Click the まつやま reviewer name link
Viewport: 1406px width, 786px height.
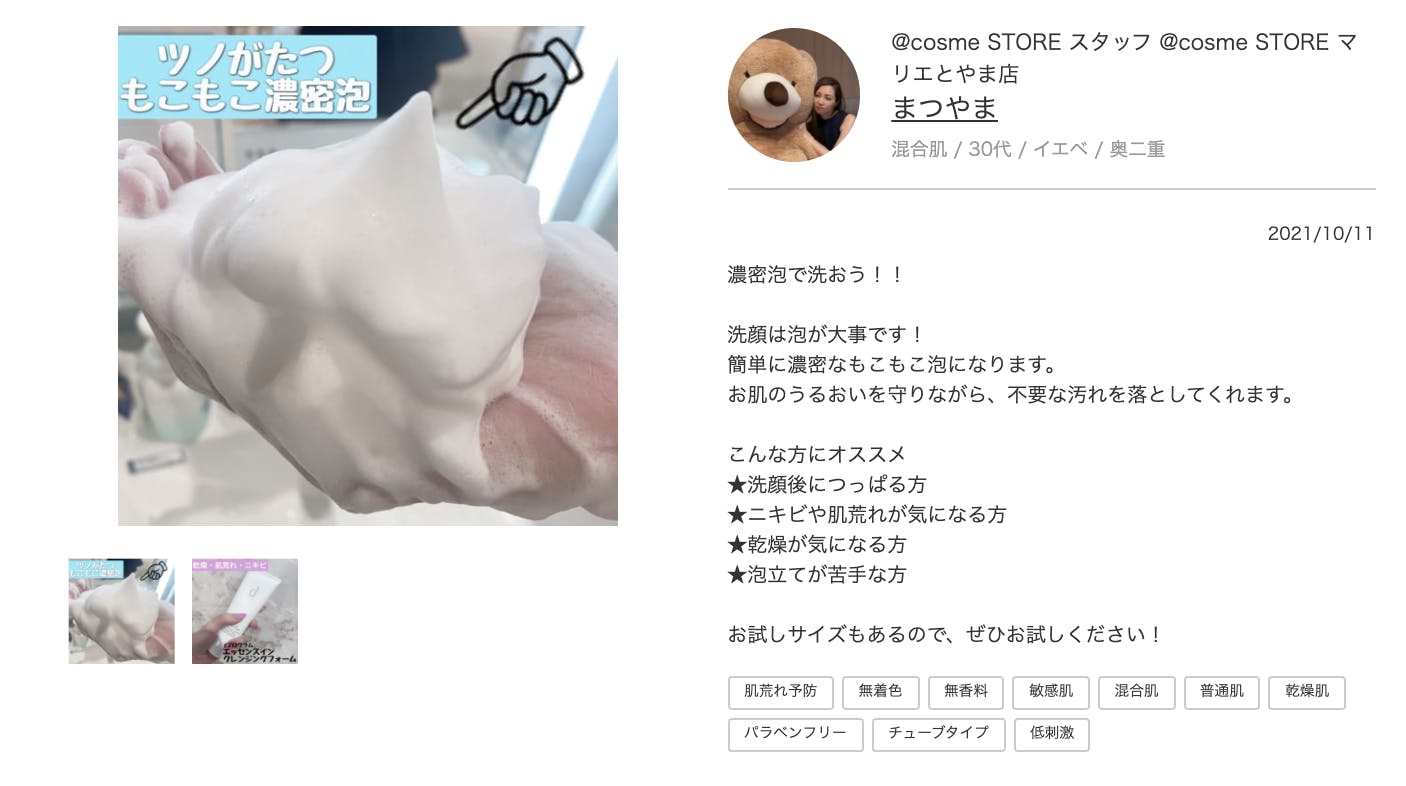(944, 108)
